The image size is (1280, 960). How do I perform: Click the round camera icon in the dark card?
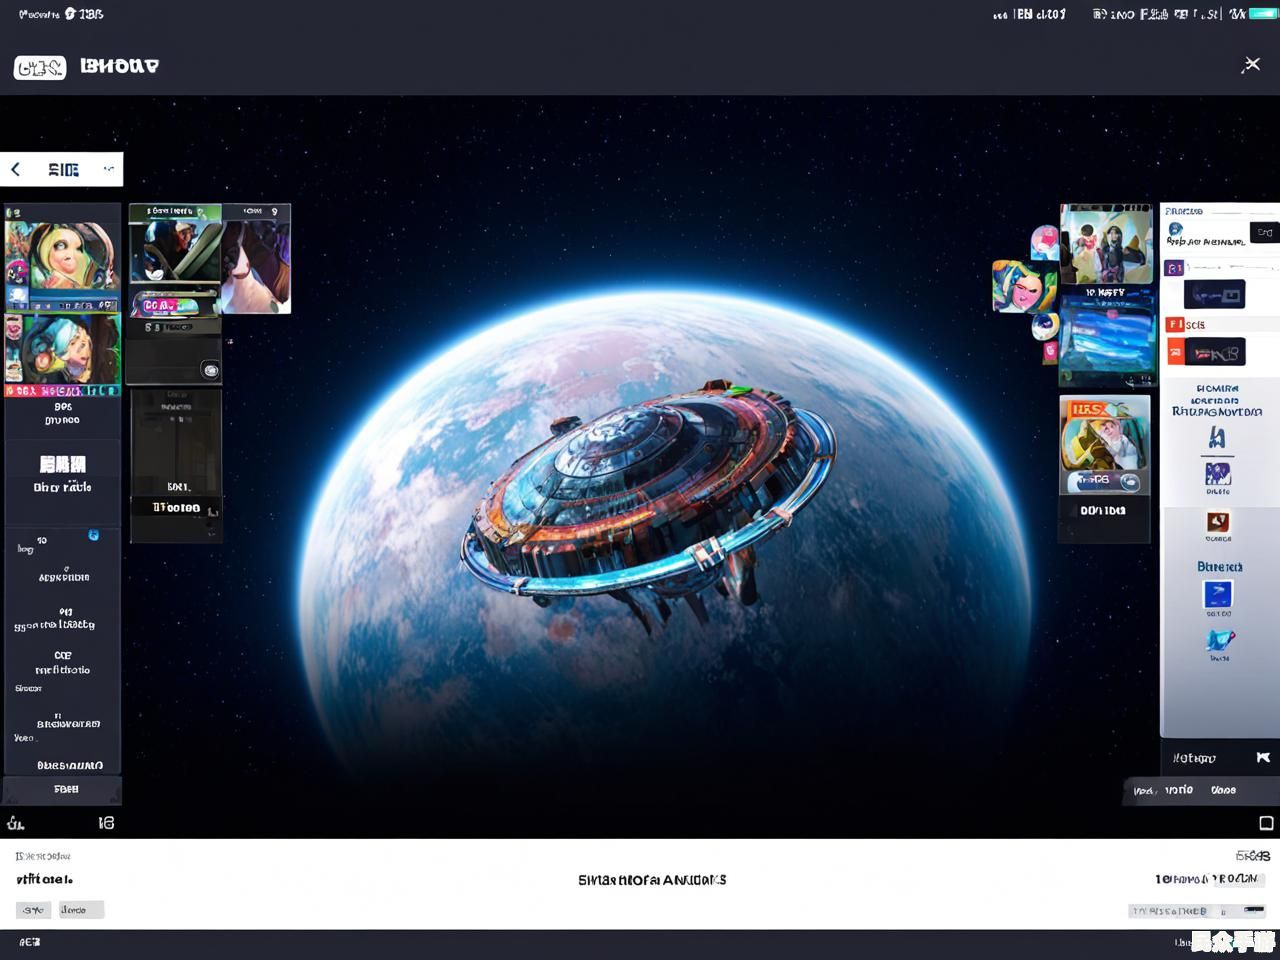tap(210, 370)
